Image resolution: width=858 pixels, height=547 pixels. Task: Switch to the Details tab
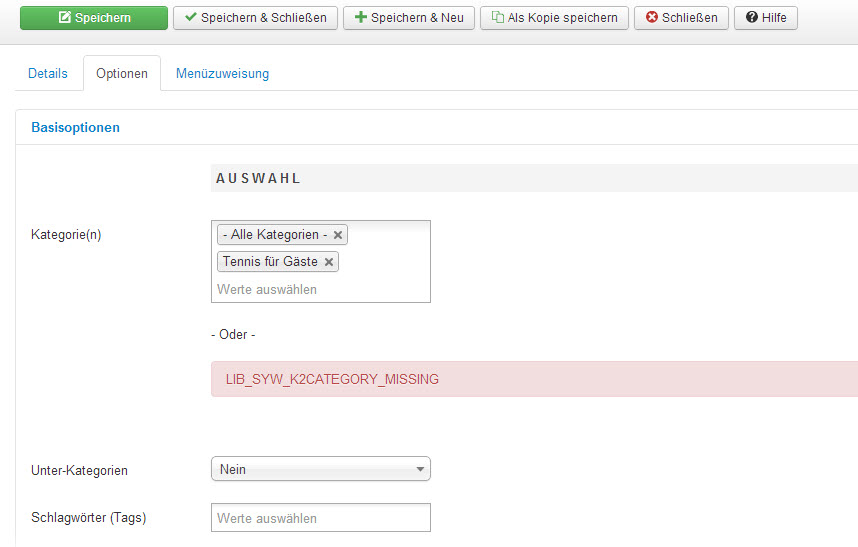48,74
